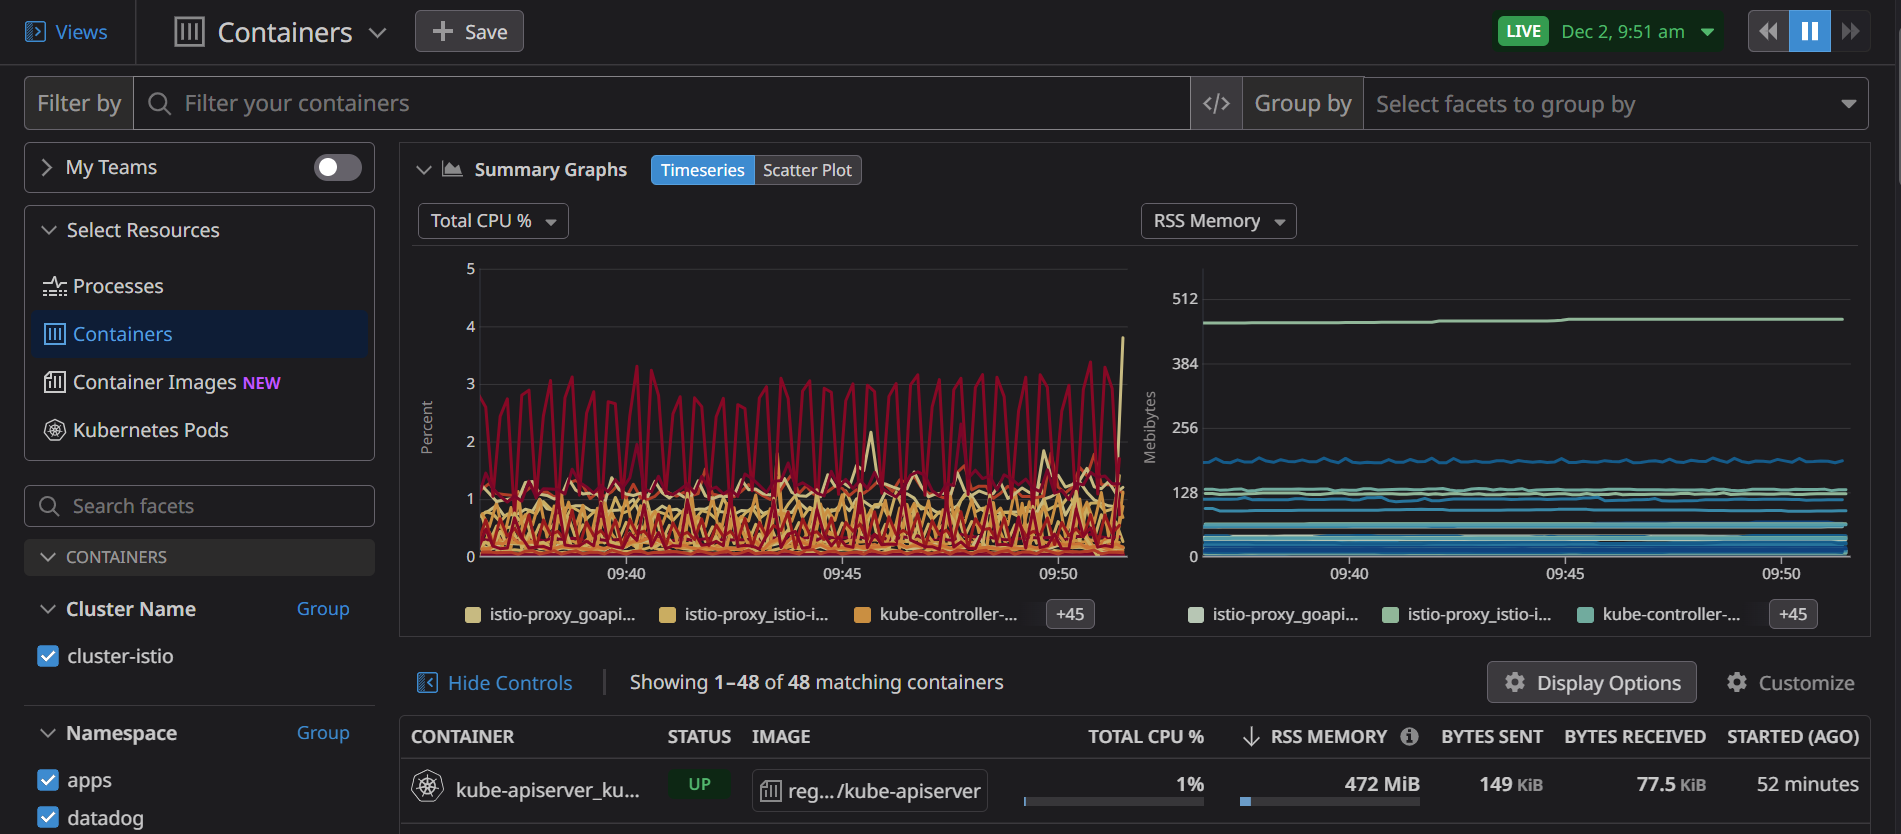This screenshot has width=1901, height=834.
Task: Click the Hide Controls collapse icon
Action: pos(427,683)
